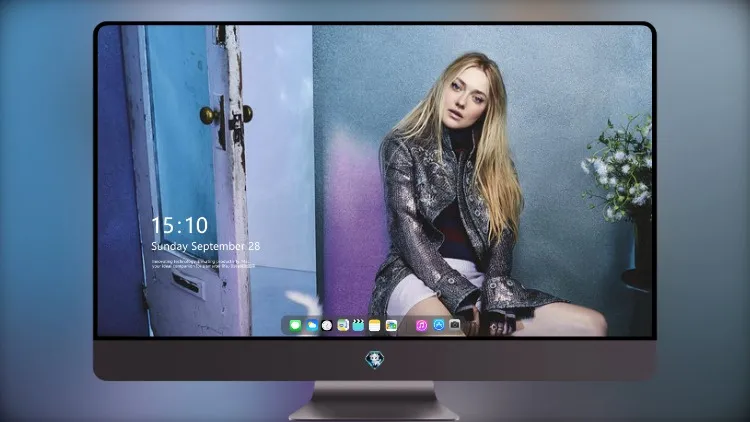Click the logo emblem on monitor chin
Screen dimensions: 750x422
click(x=375, y=360)
